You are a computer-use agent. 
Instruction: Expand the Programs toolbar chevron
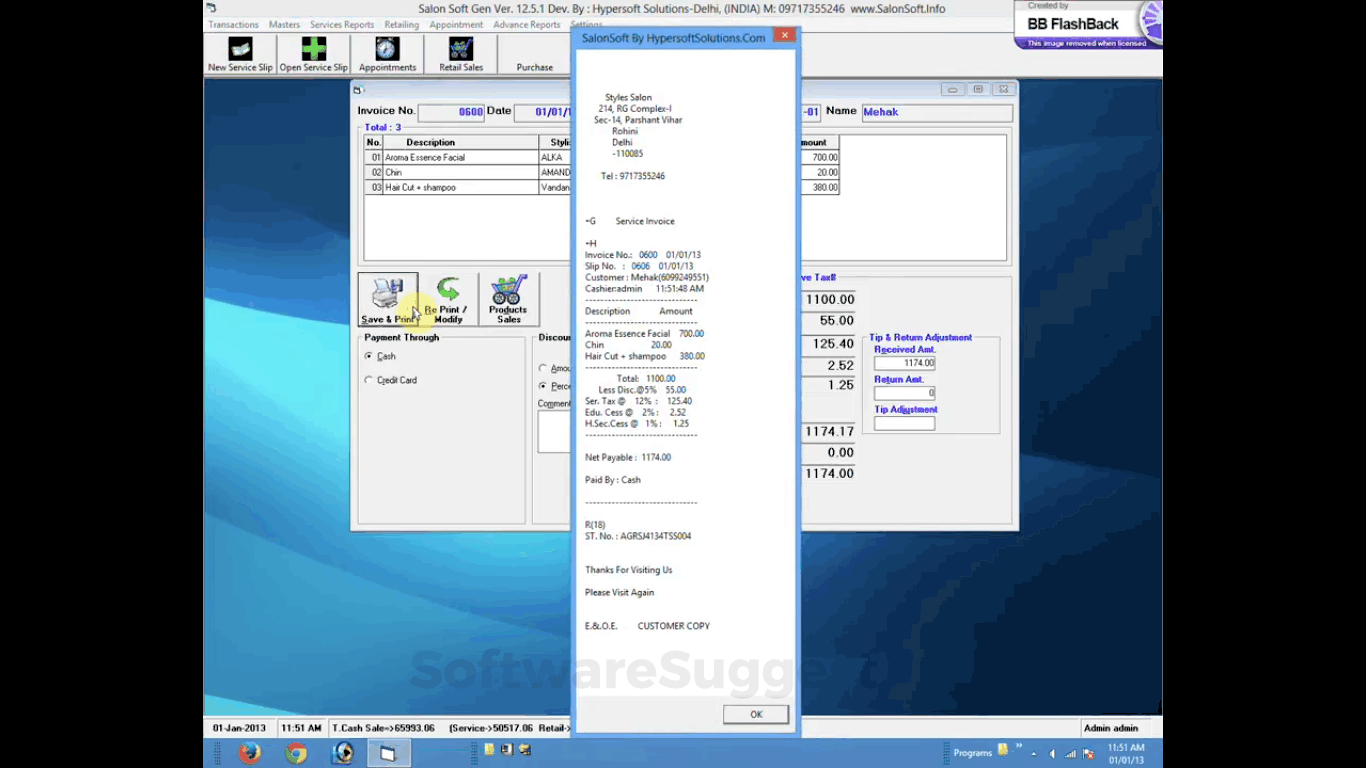(1019, 746)
